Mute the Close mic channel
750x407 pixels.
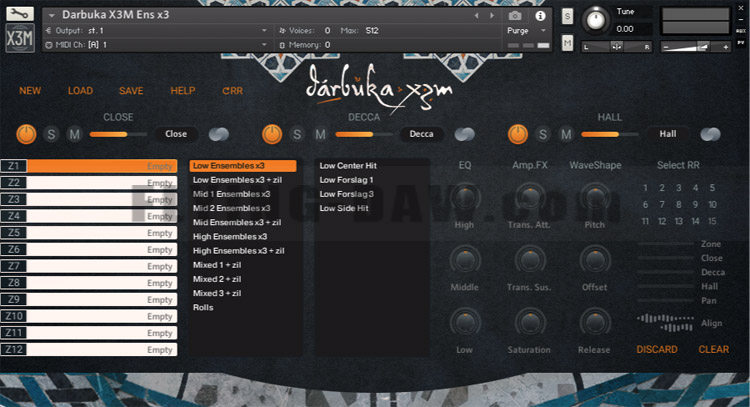[74, 134]
